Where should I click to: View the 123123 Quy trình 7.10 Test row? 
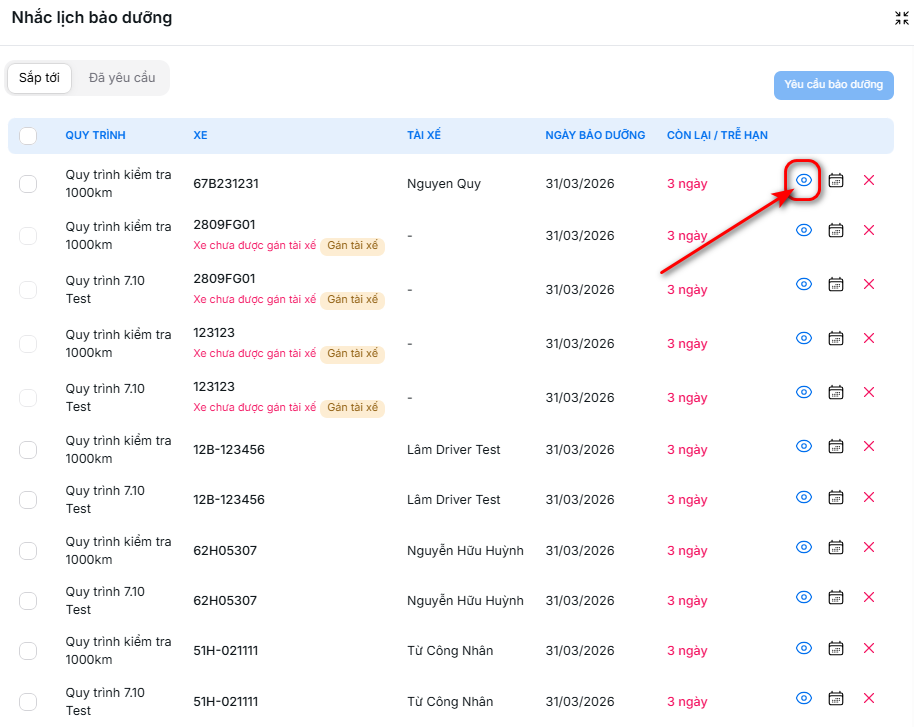coord(803,392)
